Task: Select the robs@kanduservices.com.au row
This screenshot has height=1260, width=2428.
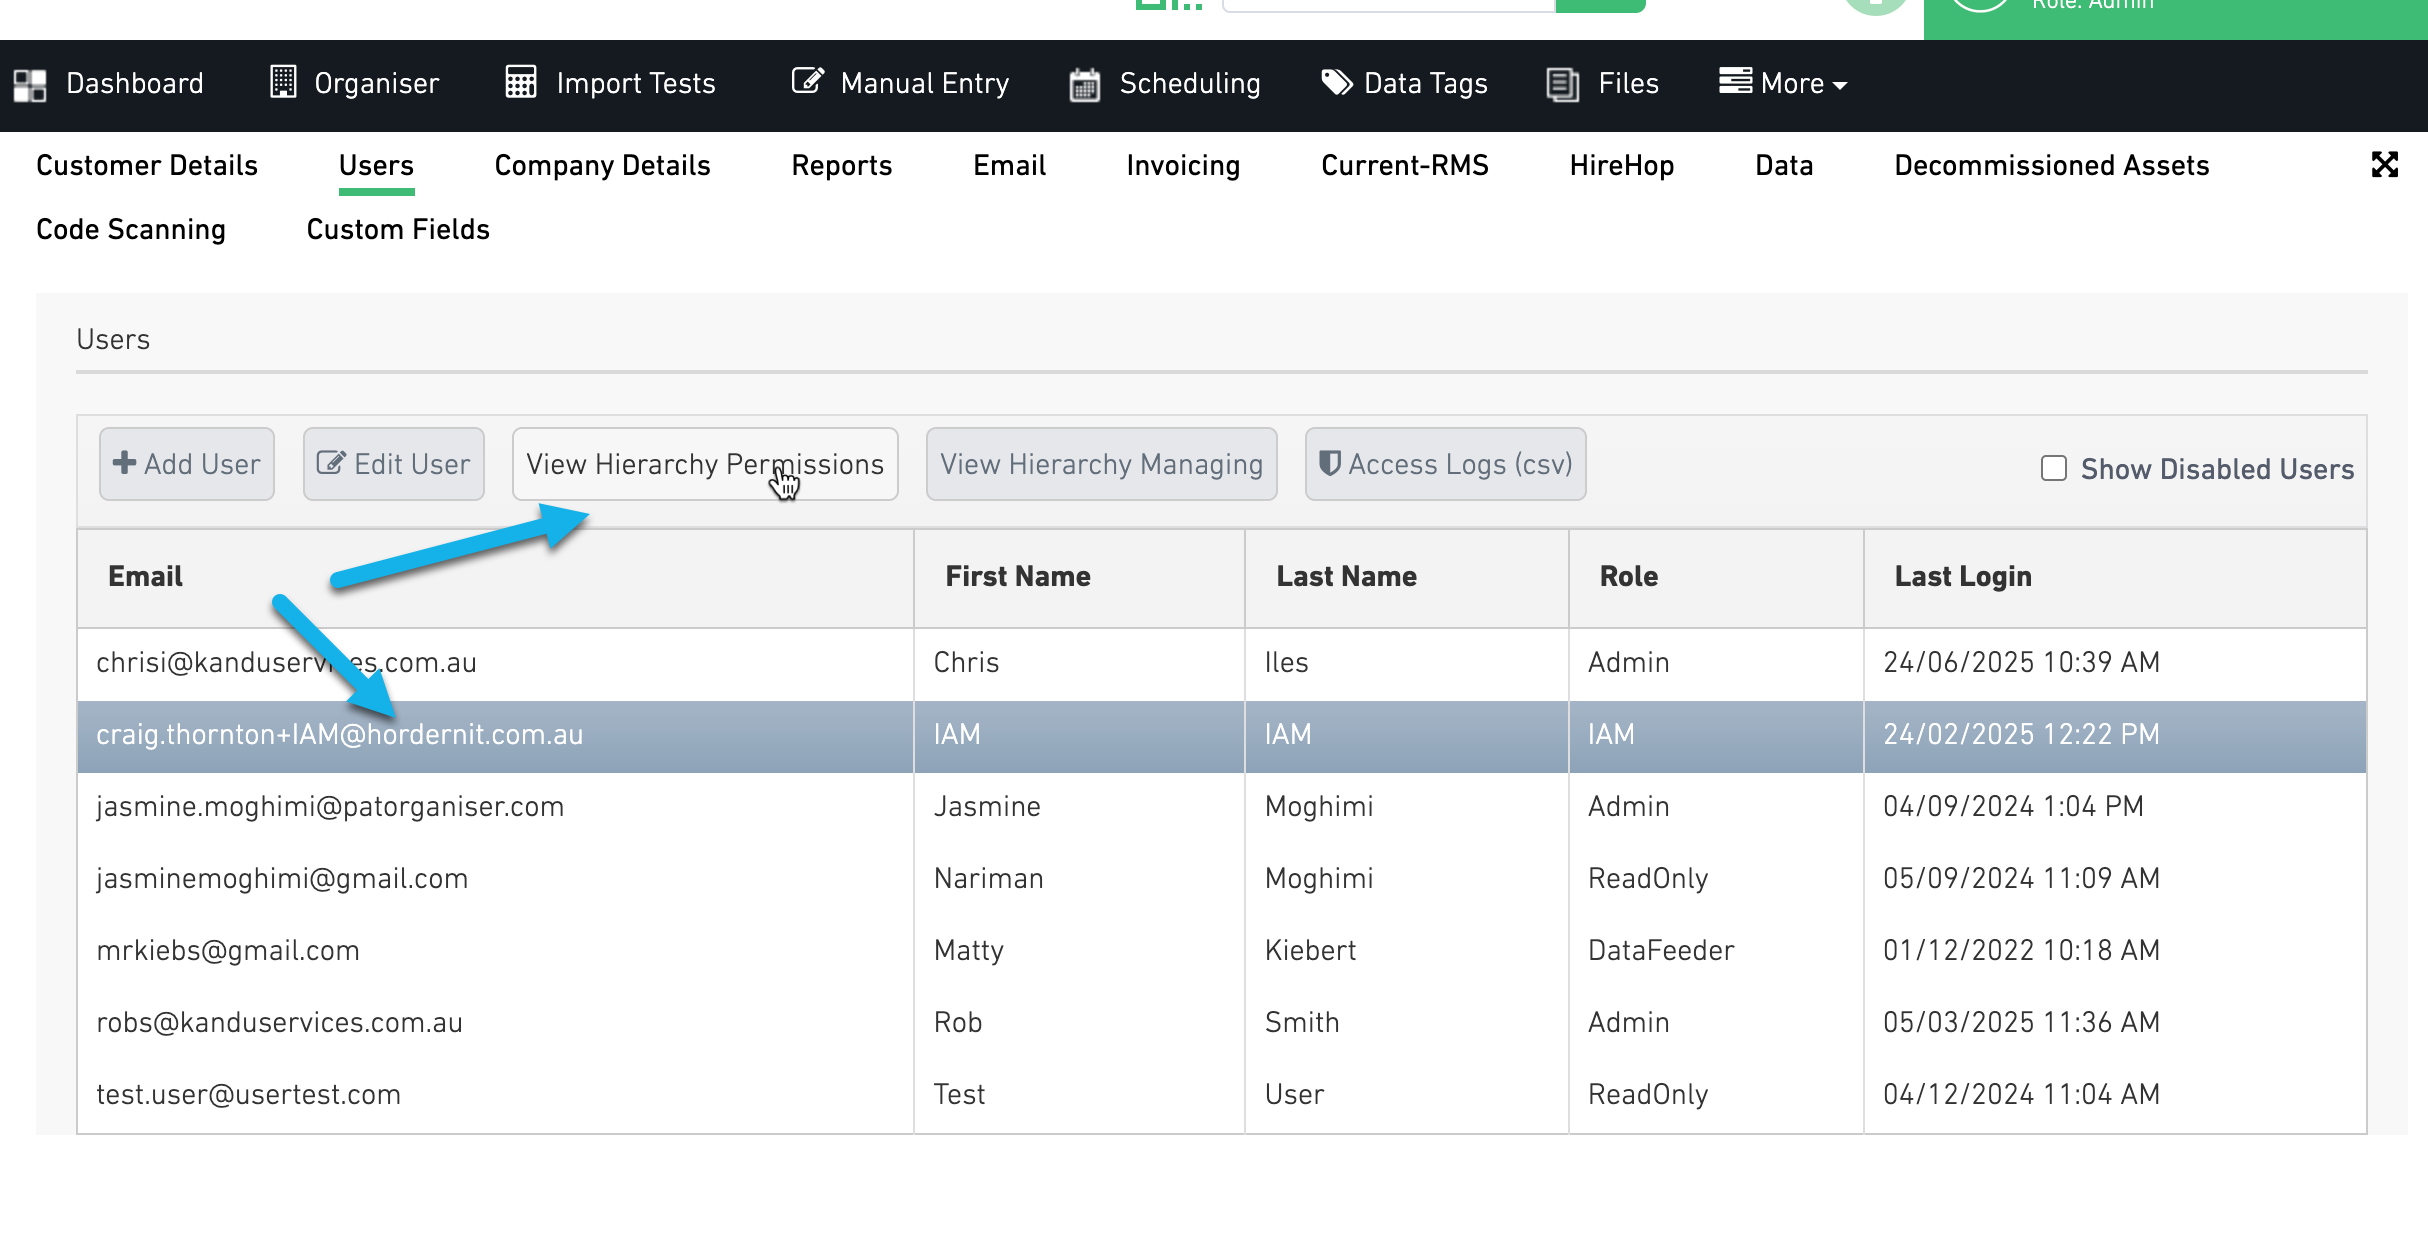Action: point(1222,1024)
